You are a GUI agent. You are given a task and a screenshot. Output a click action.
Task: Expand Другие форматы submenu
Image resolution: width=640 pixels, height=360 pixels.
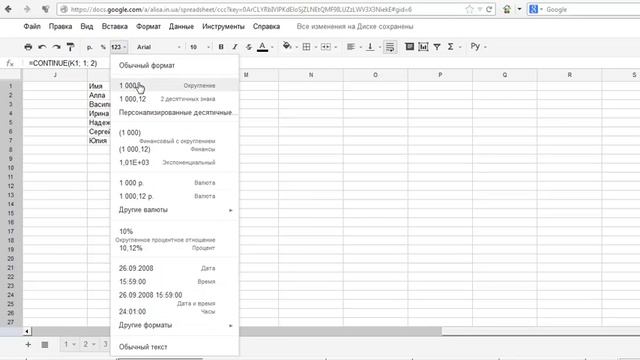[x=175, y=325]
